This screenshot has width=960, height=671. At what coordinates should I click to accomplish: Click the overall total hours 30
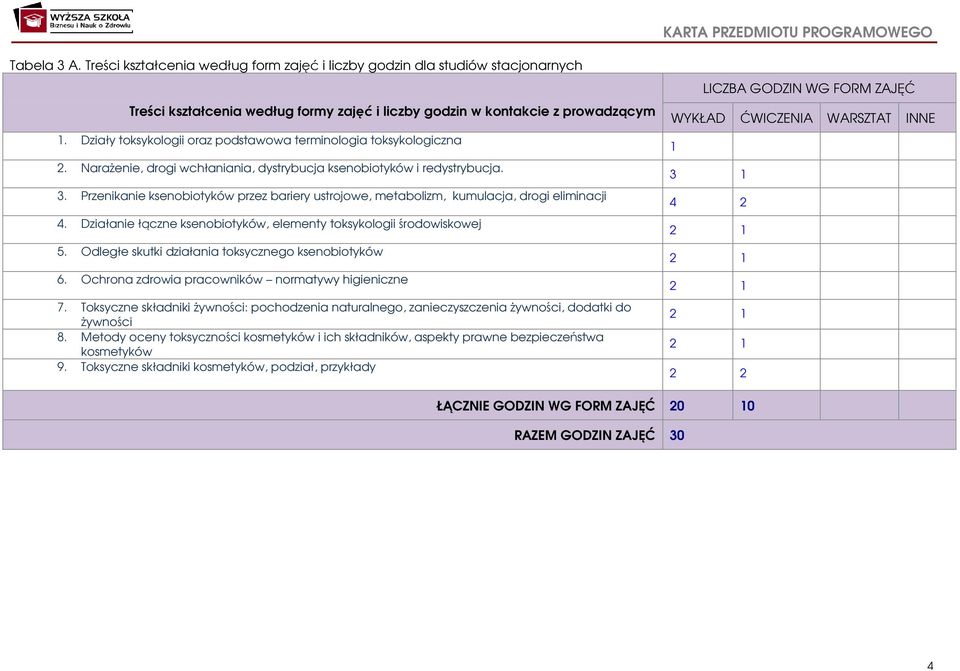(x=677, y=435)
